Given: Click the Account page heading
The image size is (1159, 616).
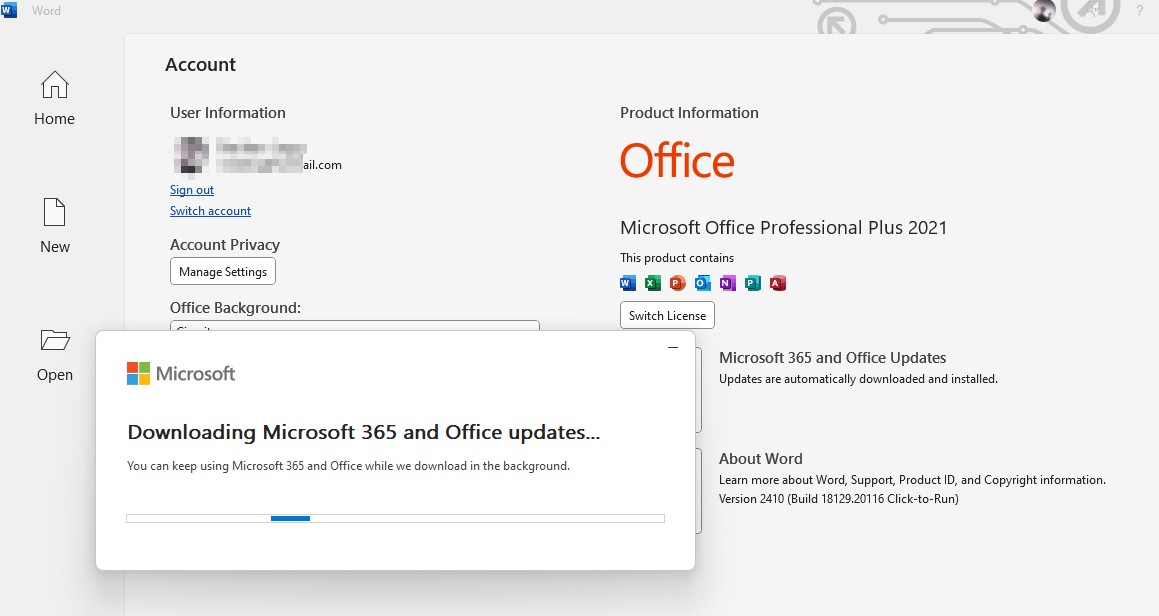Looking at the screenshot, I should 200,64.
